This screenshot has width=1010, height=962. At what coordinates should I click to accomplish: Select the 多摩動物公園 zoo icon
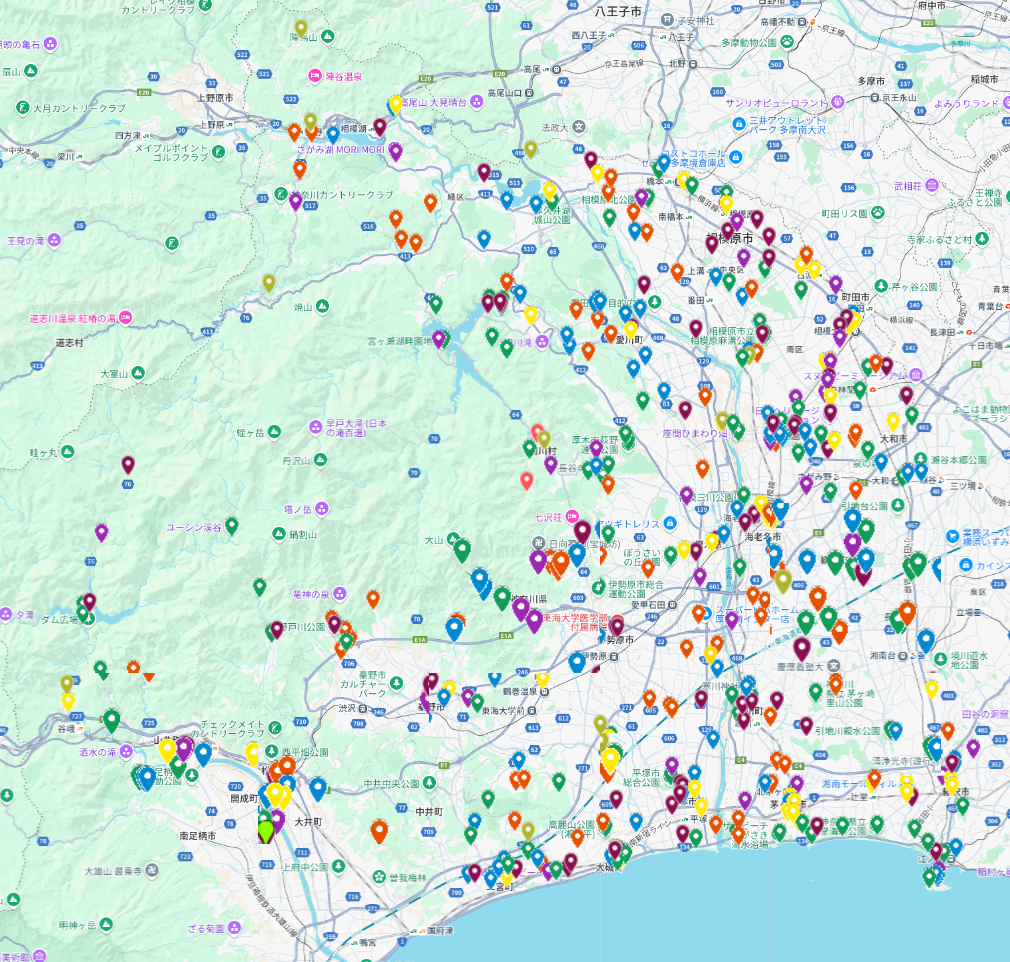click(786, 42)
